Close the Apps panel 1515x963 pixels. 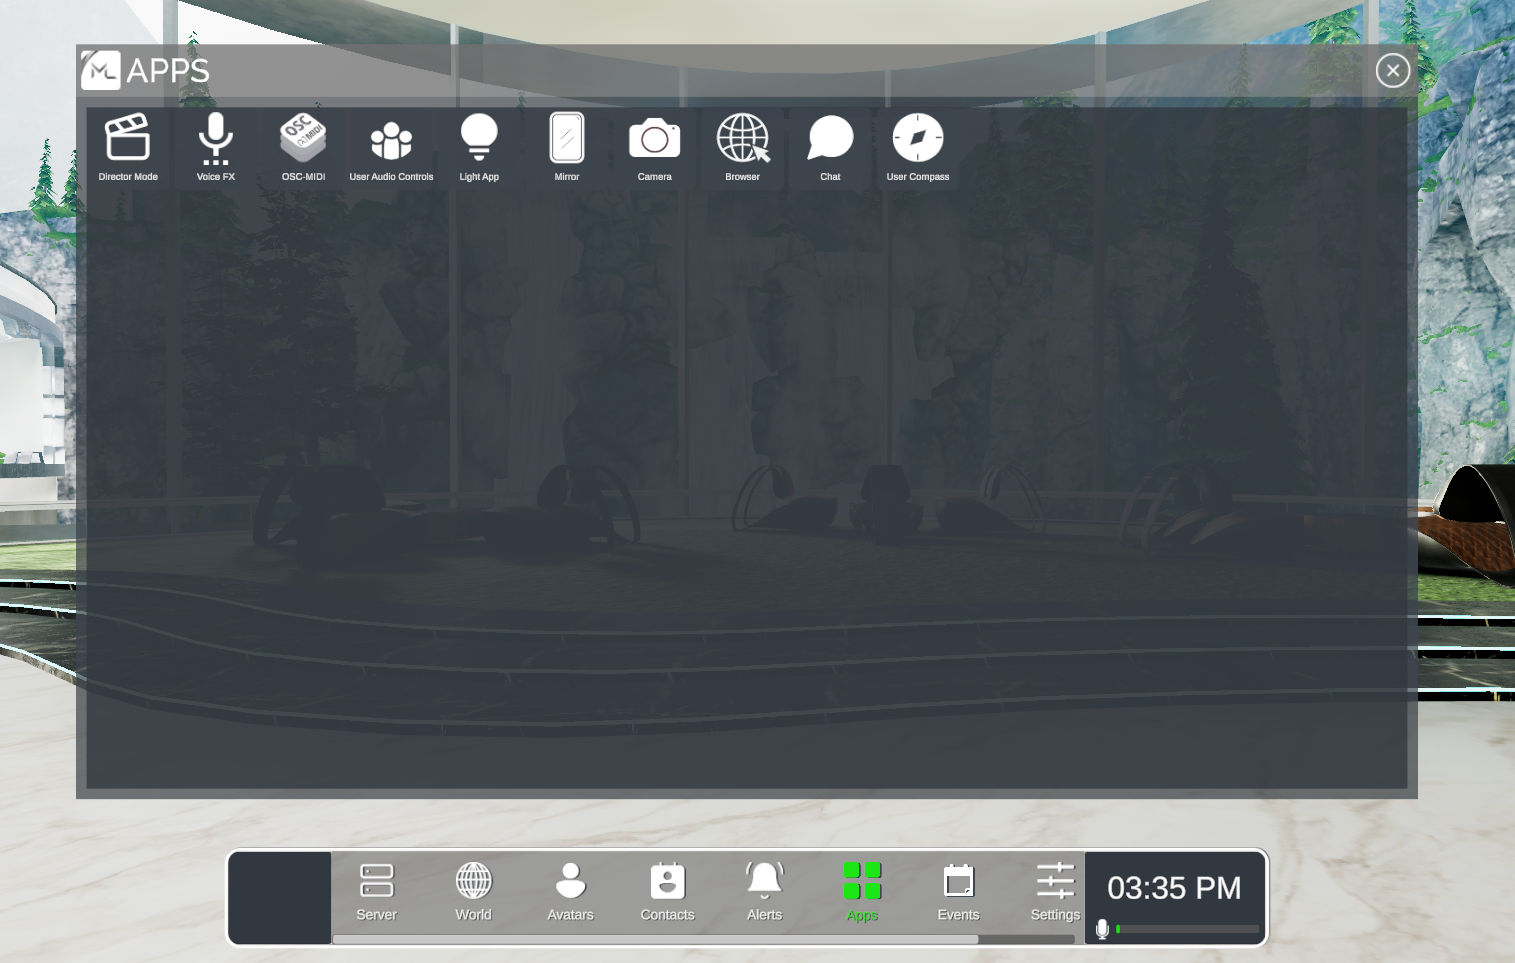click(1393, 71)
